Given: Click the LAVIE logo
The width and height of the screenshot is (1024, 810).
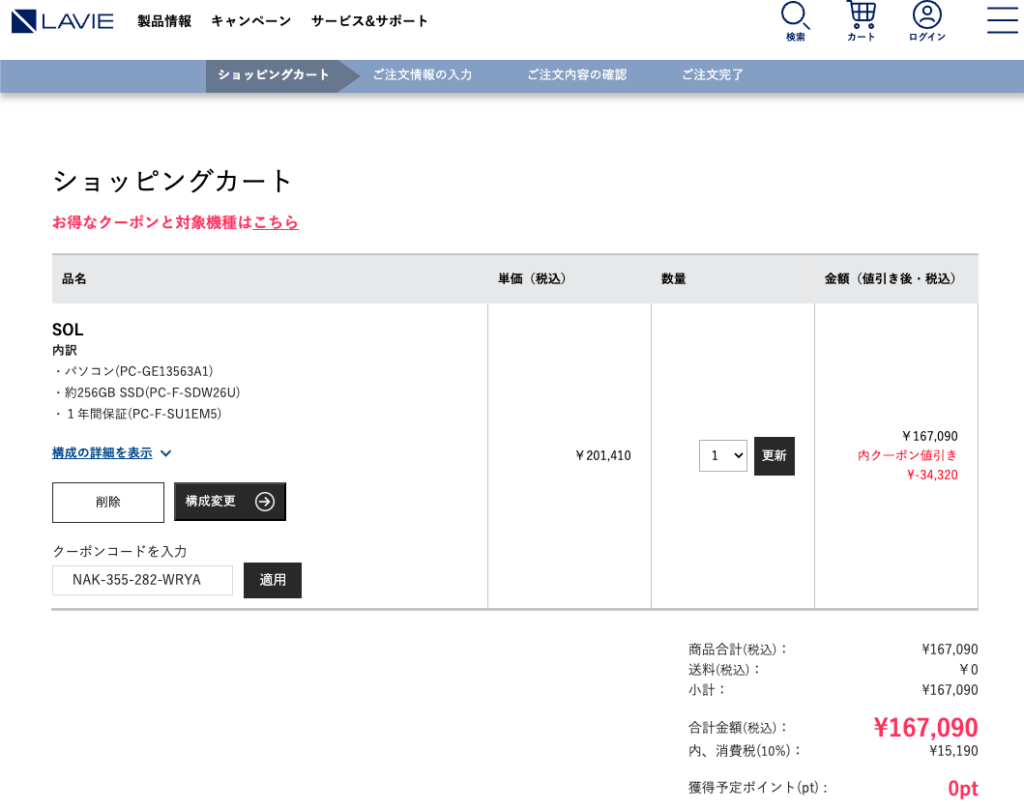Looking at the screenshot, I should [x=63, y=21].
